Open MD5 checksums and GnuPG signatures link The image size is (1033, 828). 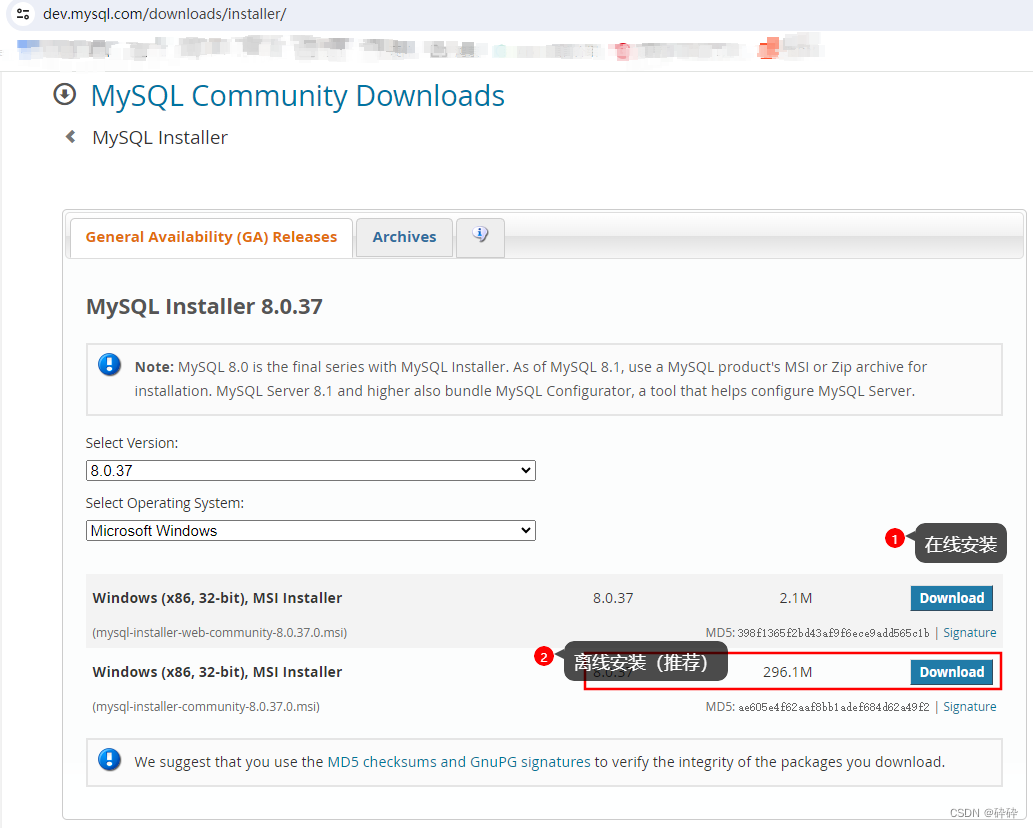(x=459, y=761)
